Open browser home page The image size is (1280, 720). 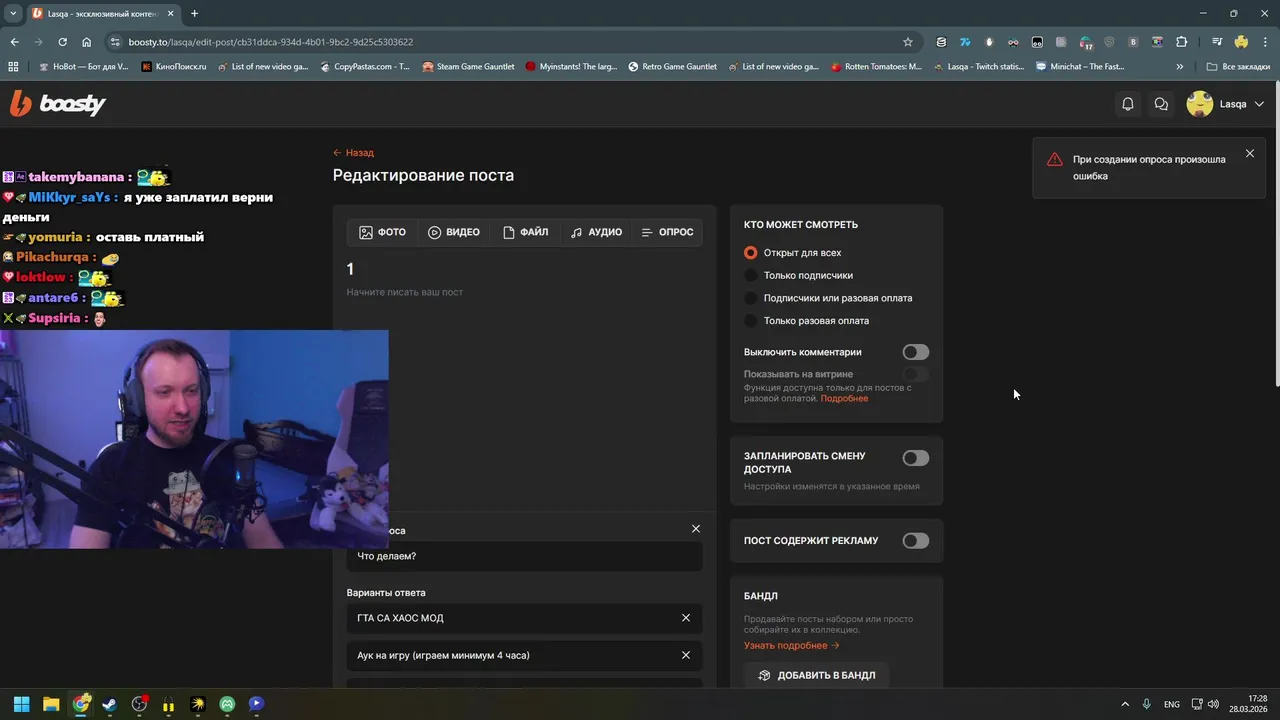tap(87, 42)
